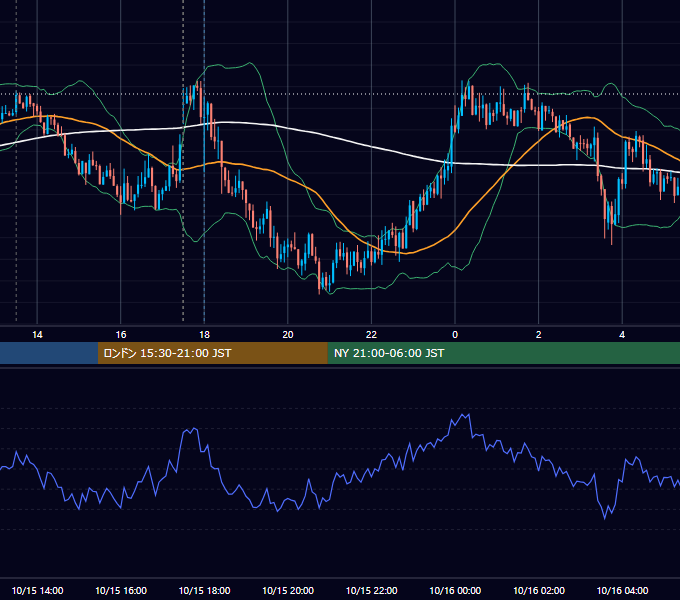
Task: Click the 10/16 04:00 time label
Action: click(x=622, y=590)
